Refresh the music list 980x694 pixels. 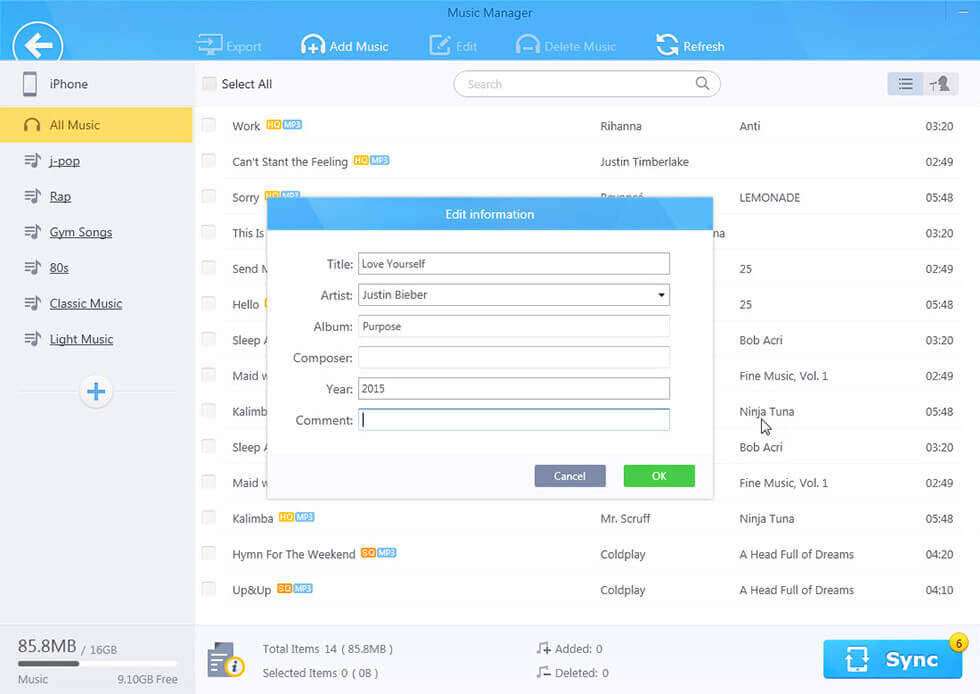coord(690,46)
